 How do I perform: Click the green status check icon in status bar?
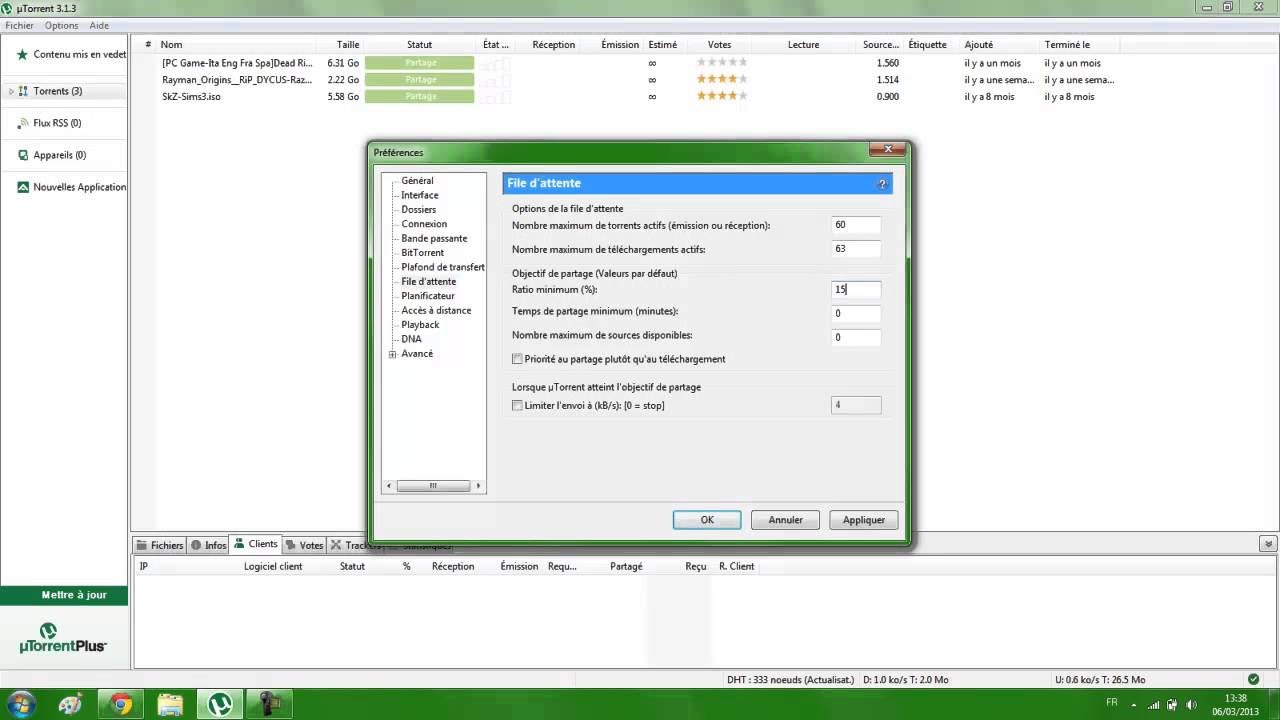[1253, 679]
